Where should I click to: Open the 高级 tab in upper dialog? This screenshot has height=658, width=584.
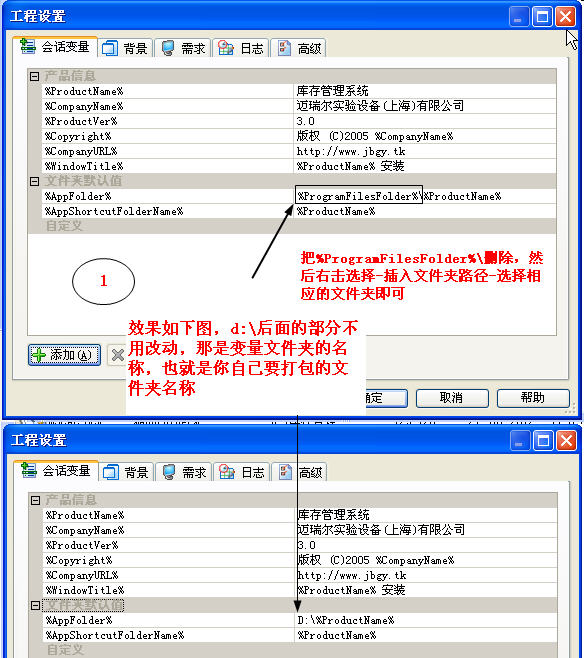[299, 48]
